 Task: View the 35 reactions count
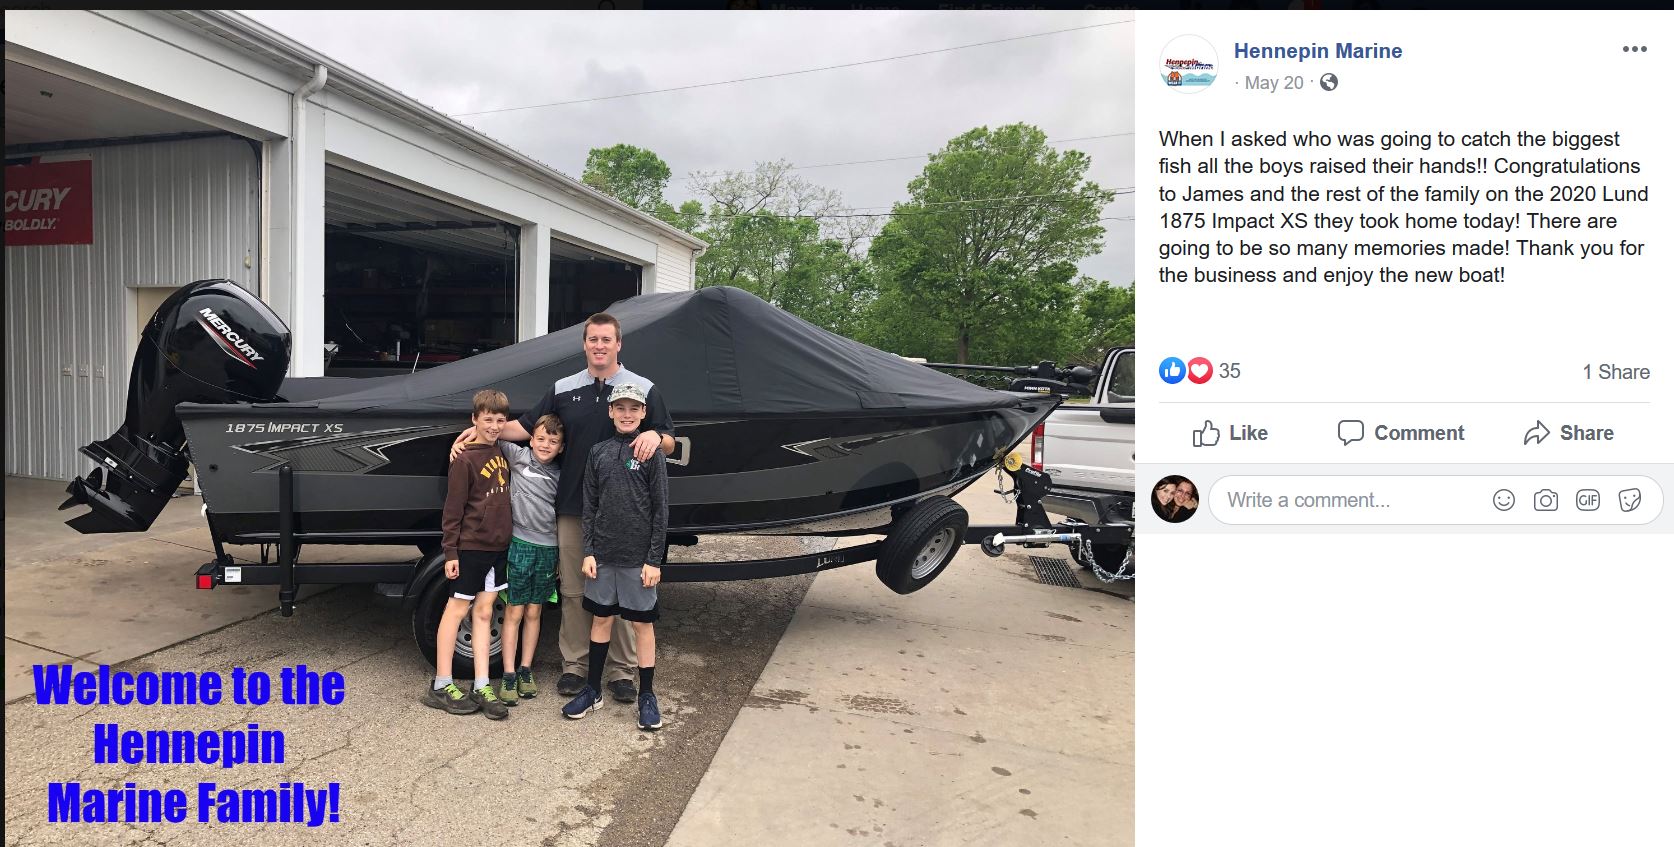click(1229, 371)
